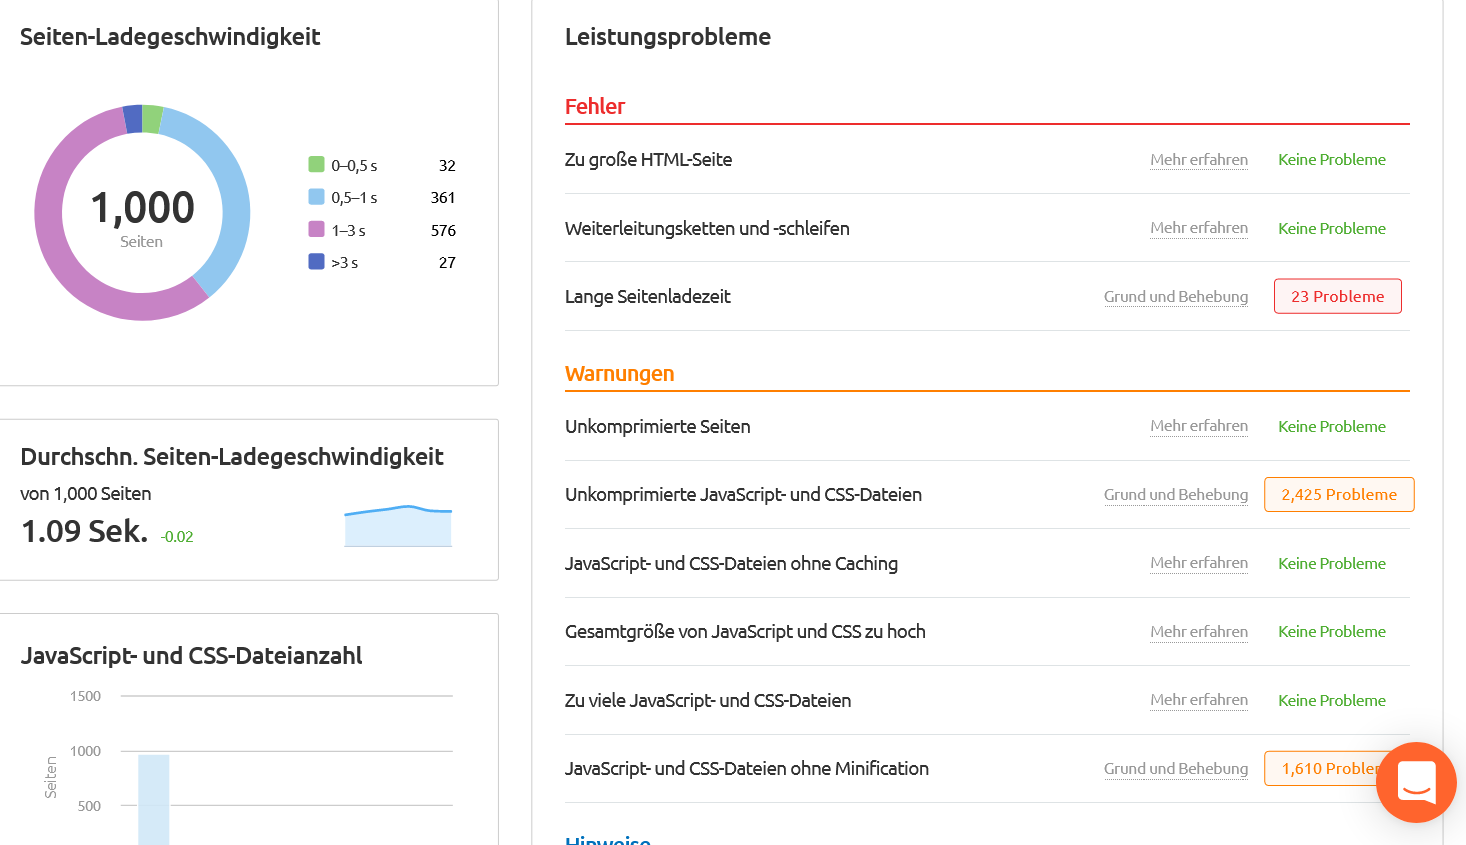This screenshot has height=845, width=1466.
Task: Click Zu viele JavaScript- und CSS-Dateien label
Action: pos(708,700)
